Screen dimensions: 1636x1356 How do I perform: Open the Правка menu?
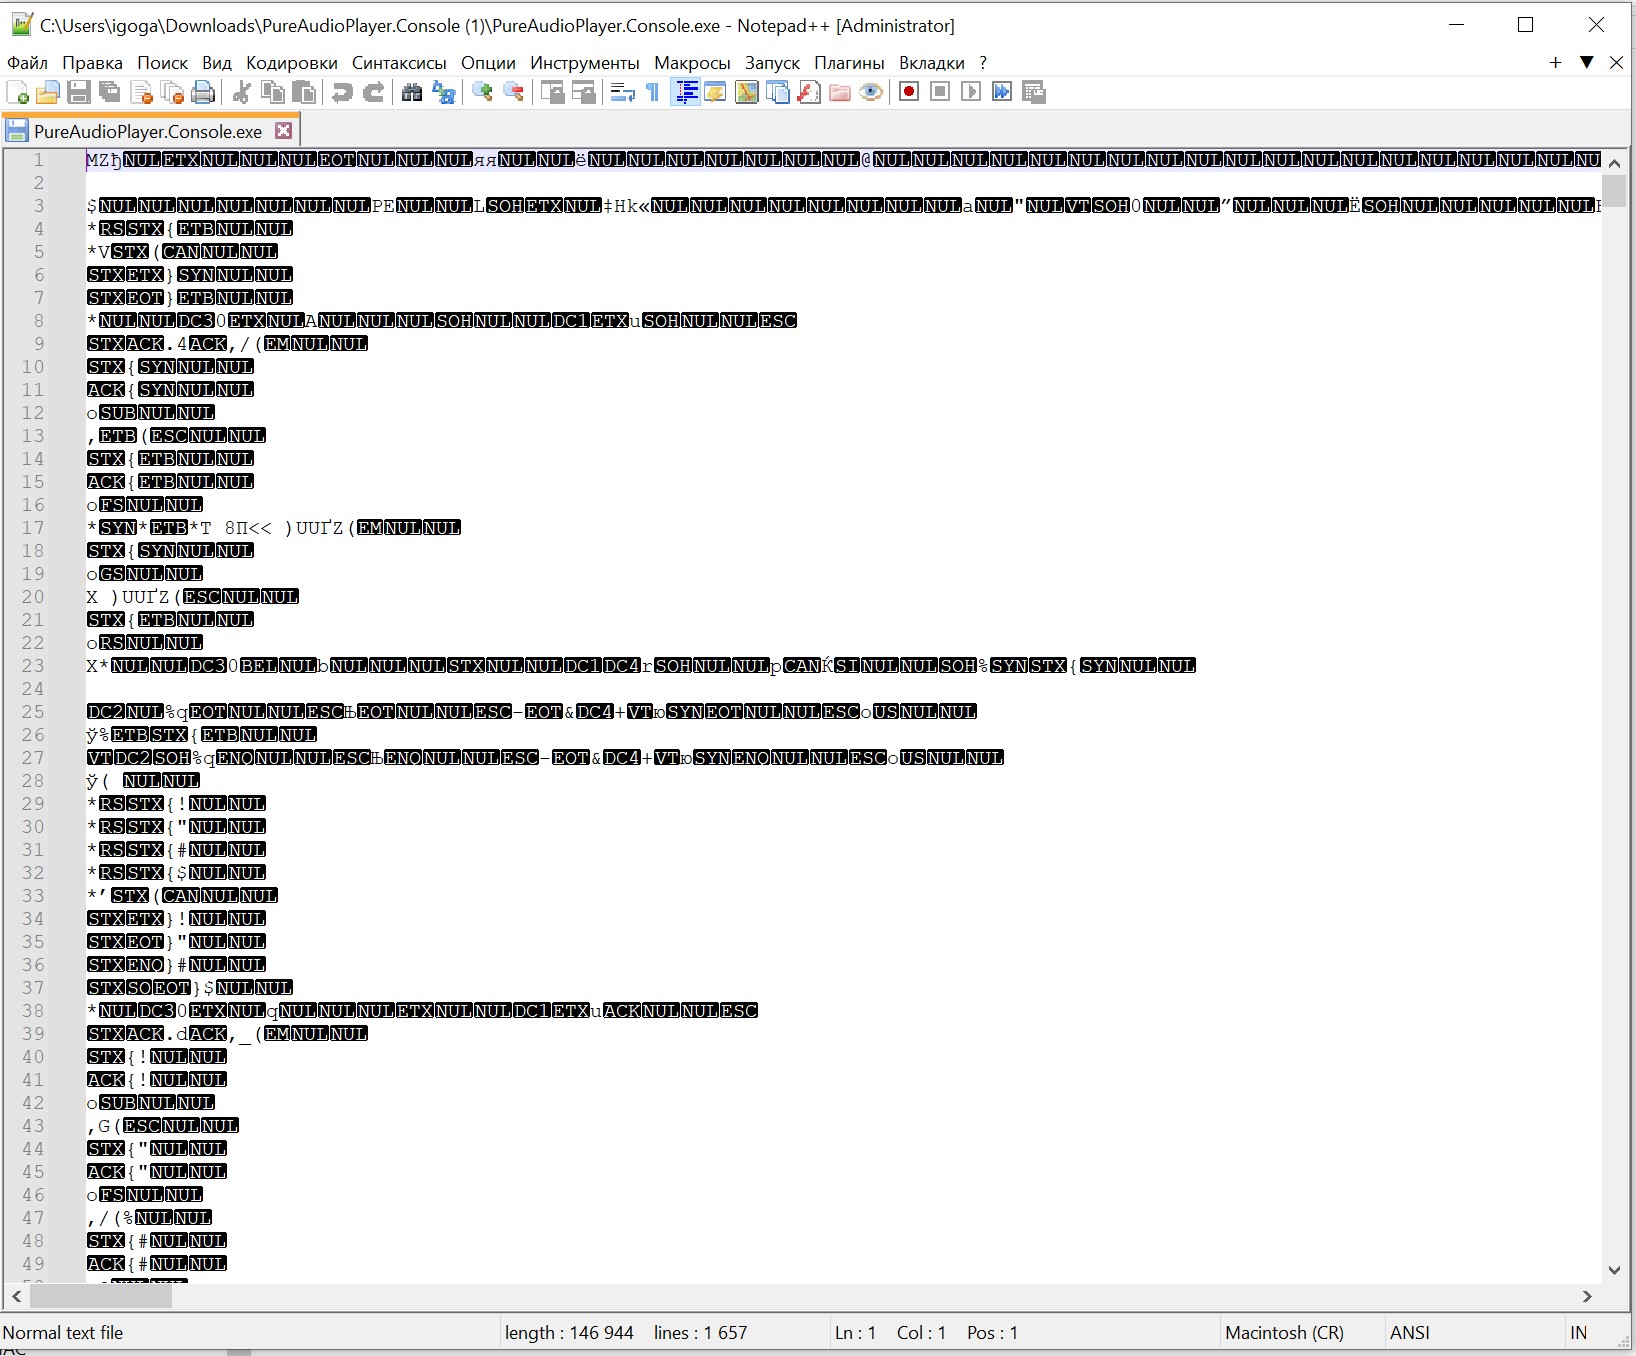tap(92, 63)
